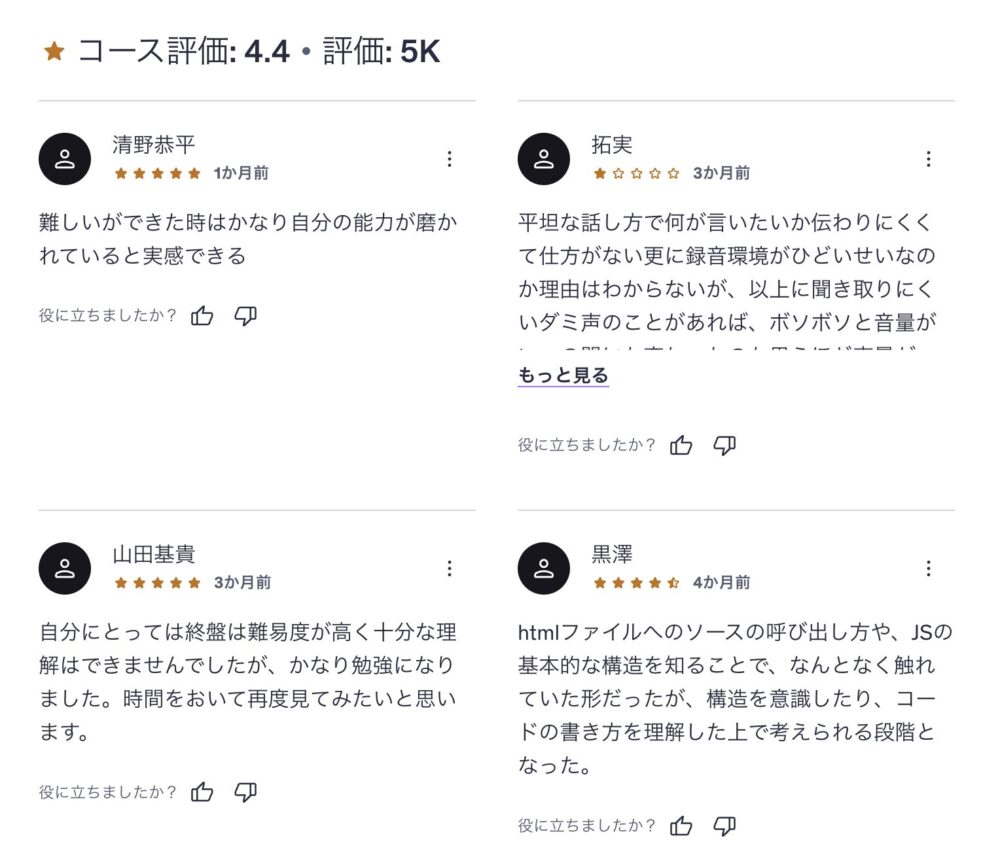This screenshot has height=853, width=1000.
Task: Open three-dot menu on 拓実's review
Action: [929, 159]
